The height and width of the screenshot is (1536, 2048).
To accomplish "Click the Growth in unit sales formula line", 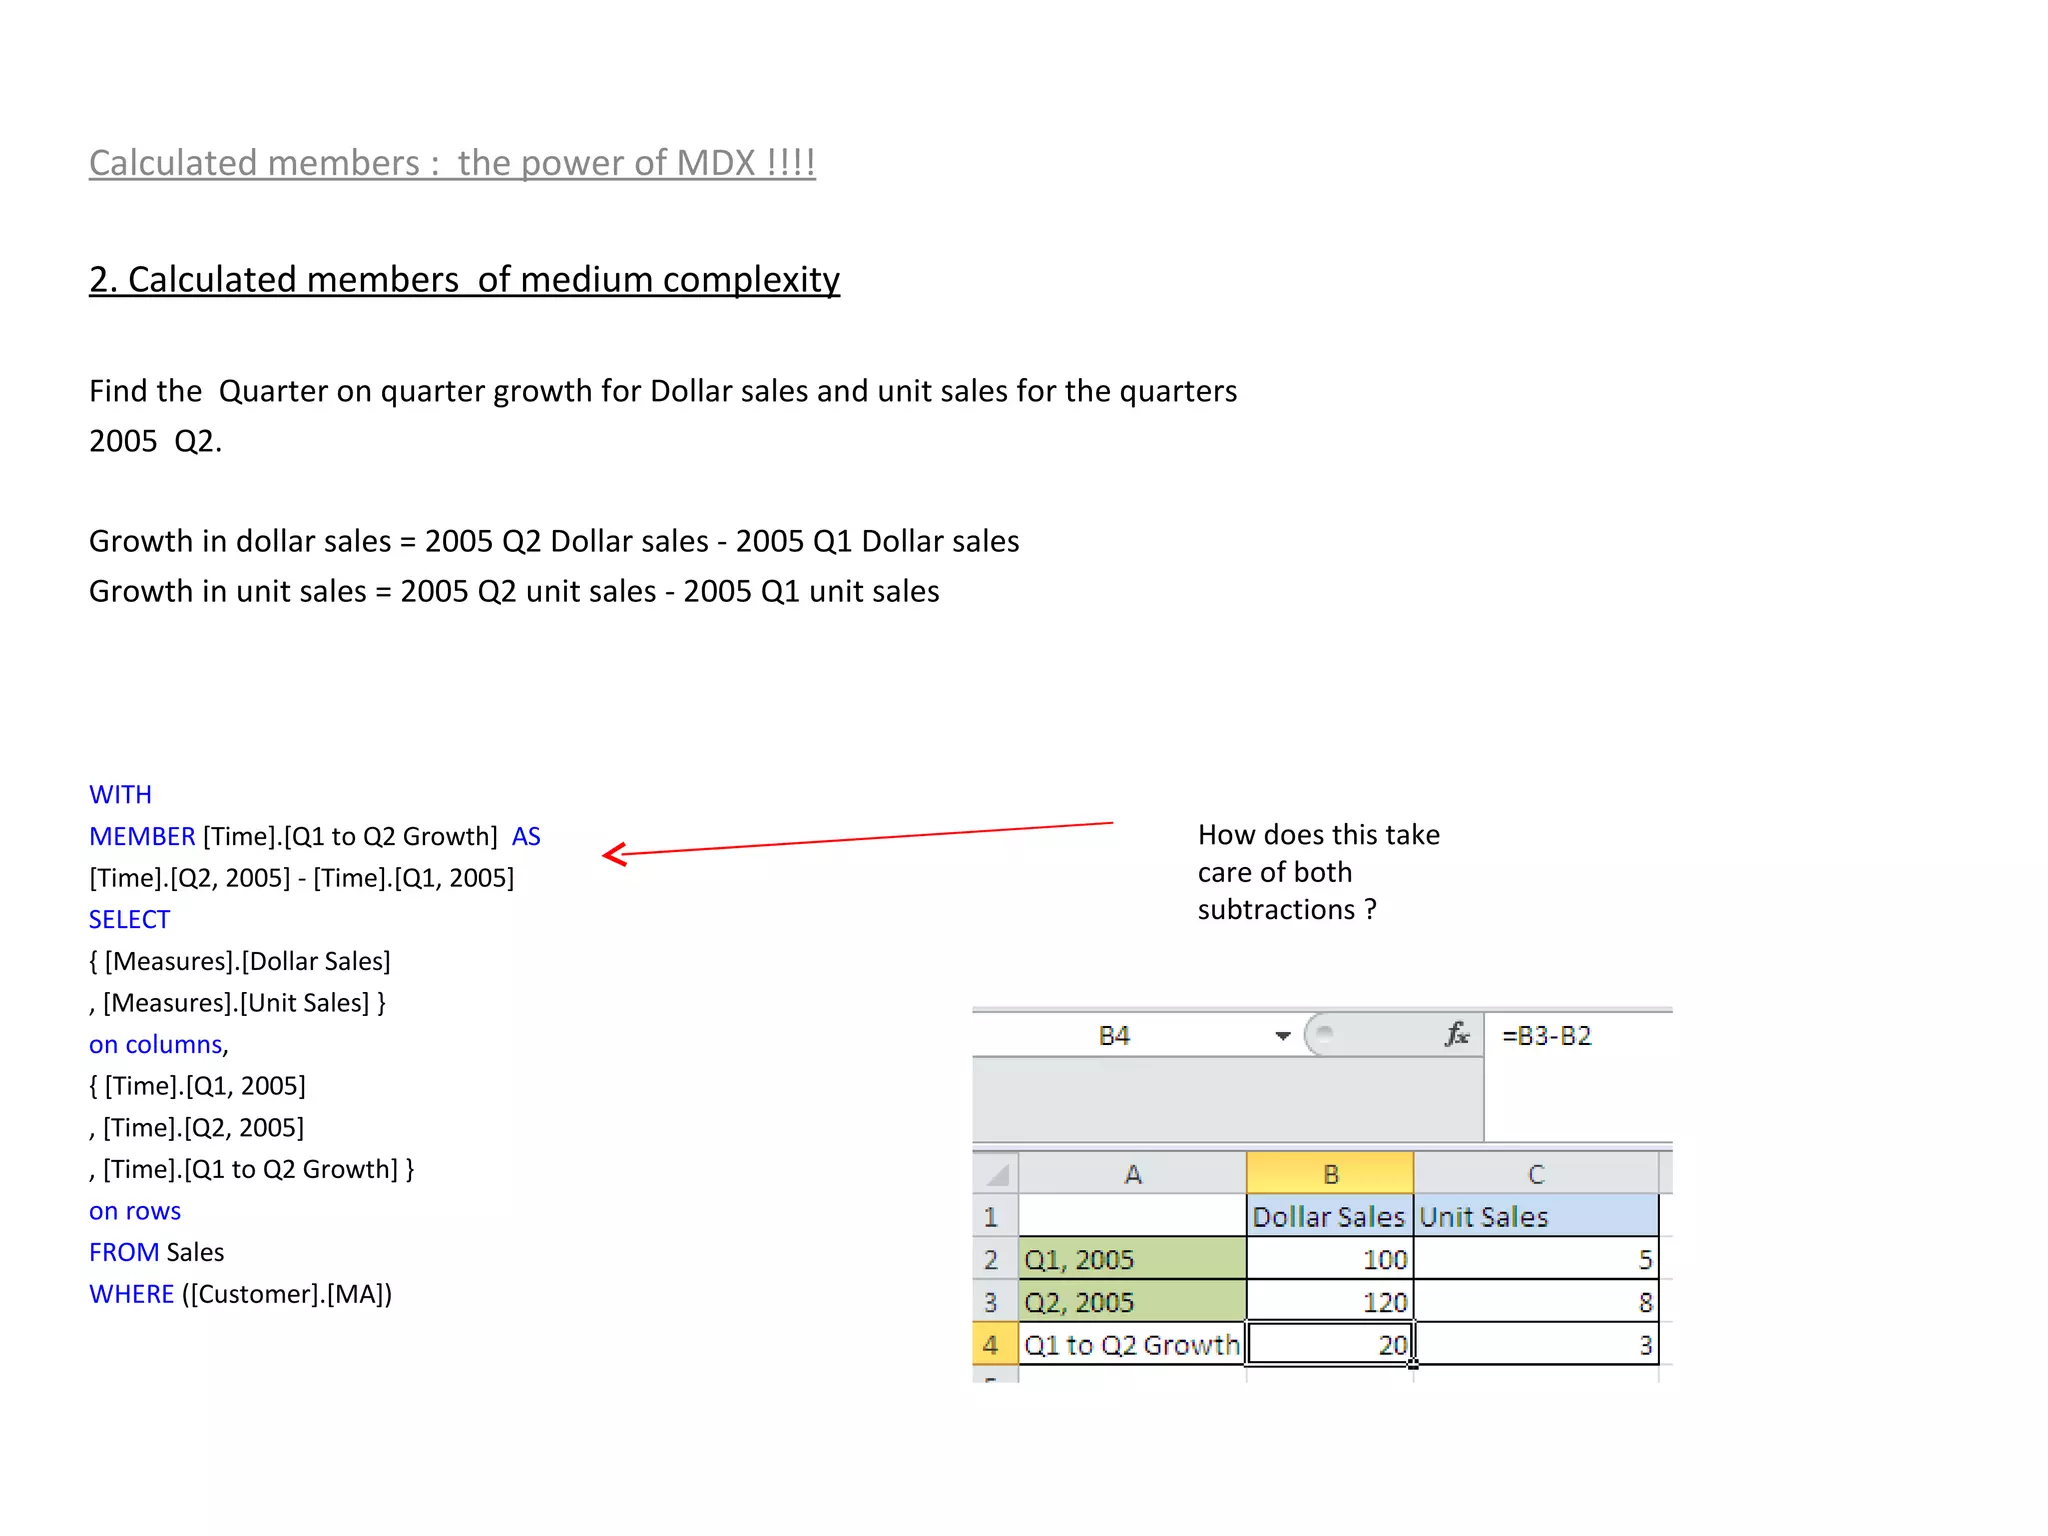I will (x=514, y=591).
